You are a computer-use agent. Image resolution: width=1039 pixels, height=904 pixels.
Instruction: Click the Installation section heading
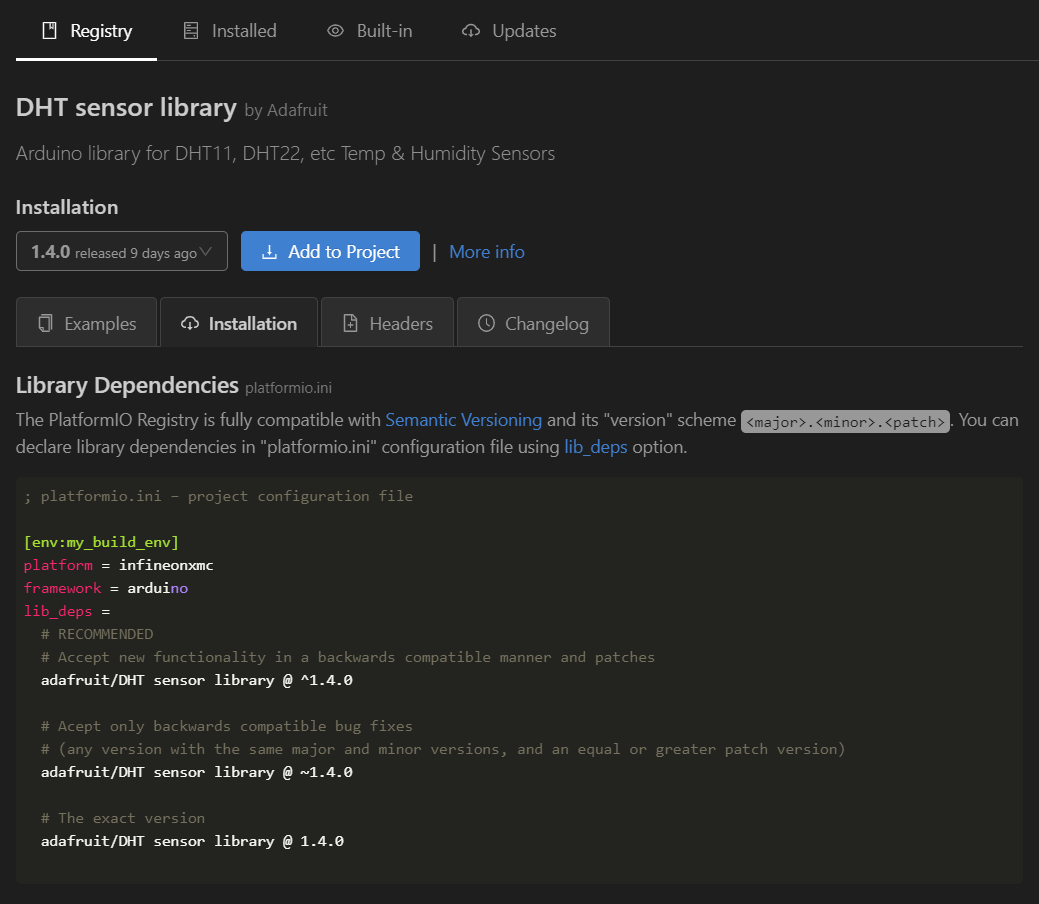pyautogui.click(x=67, y=207)
